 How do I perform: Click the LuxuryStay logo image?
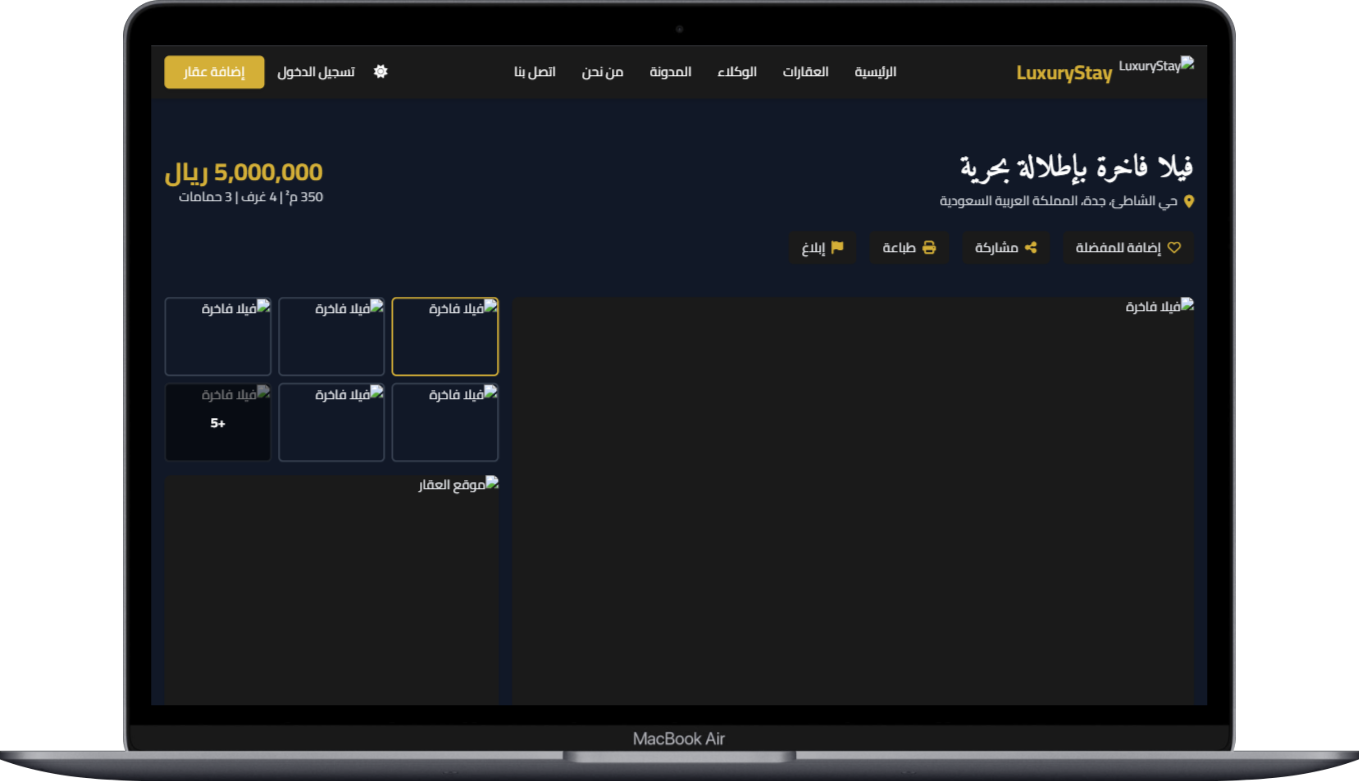click(1156, 66)
